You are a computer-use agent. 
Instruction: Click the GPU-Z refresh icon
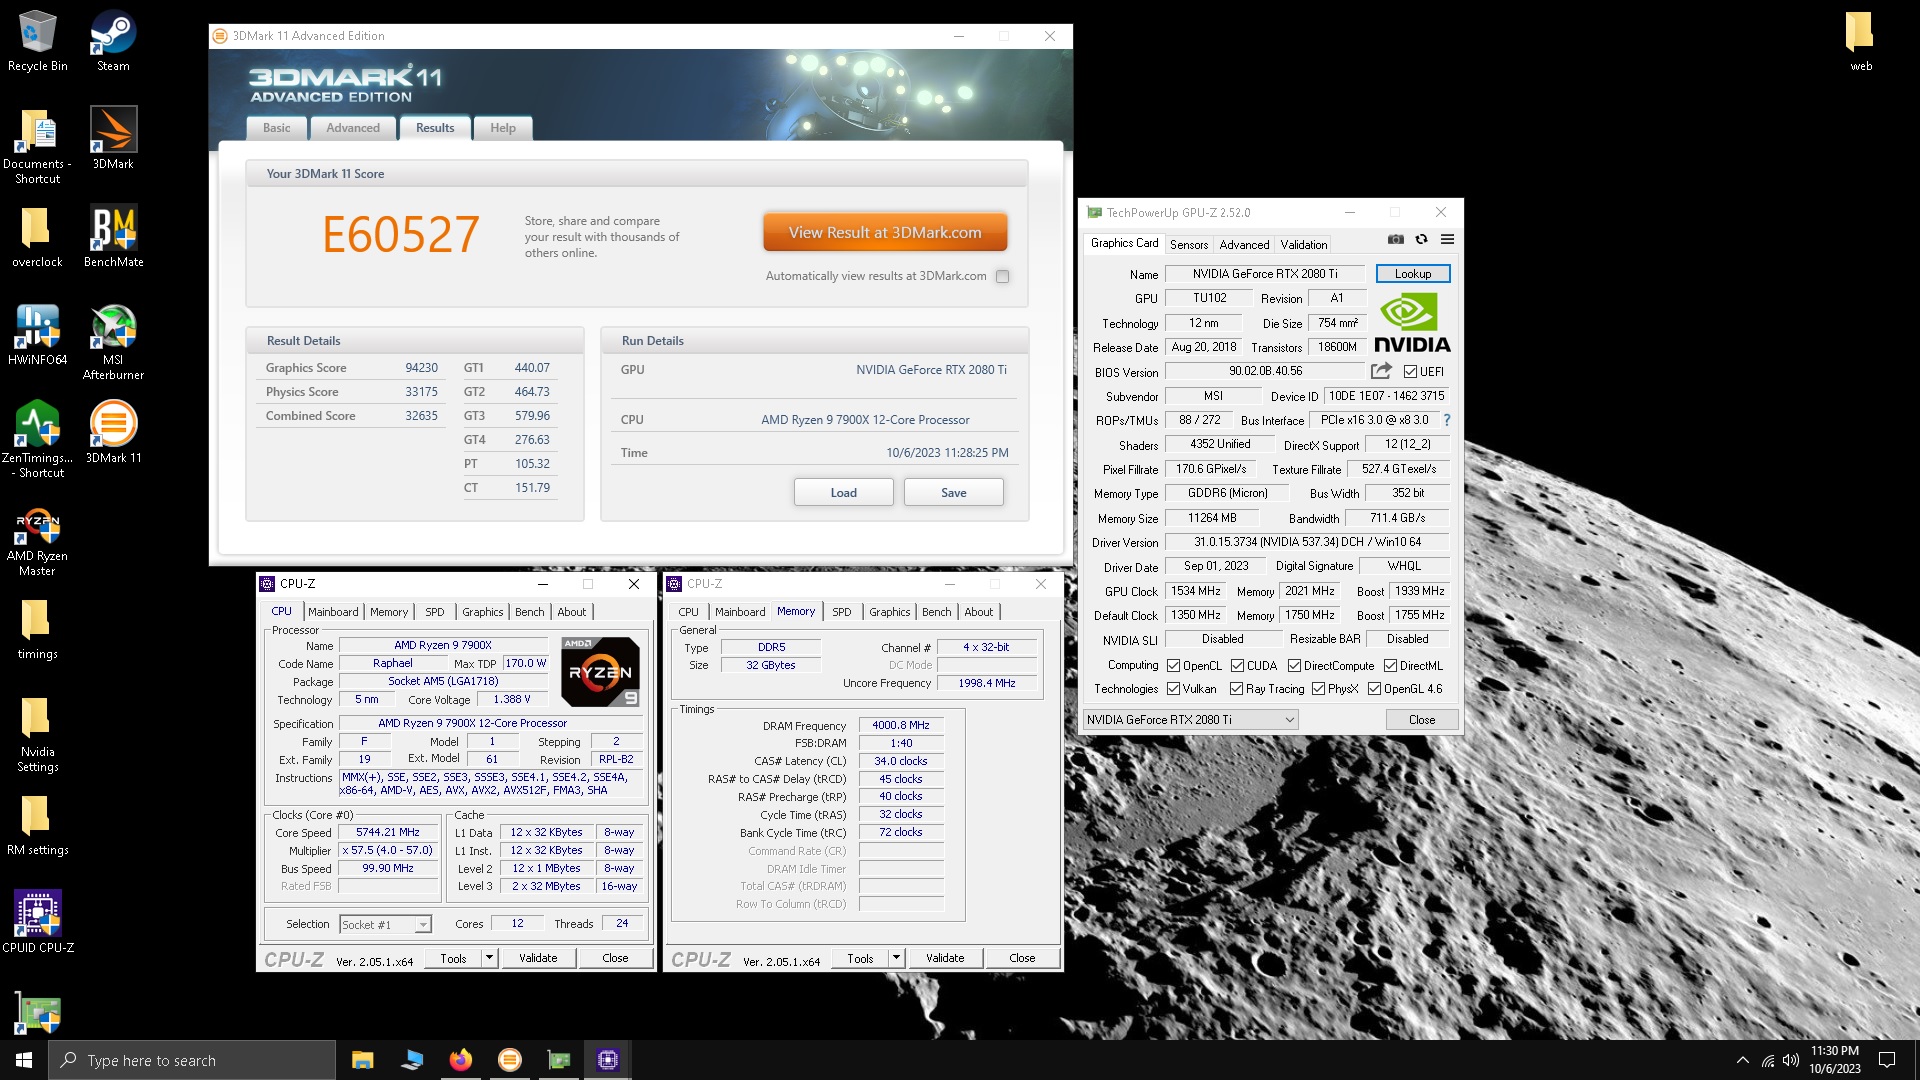(x=1421, y=240)
